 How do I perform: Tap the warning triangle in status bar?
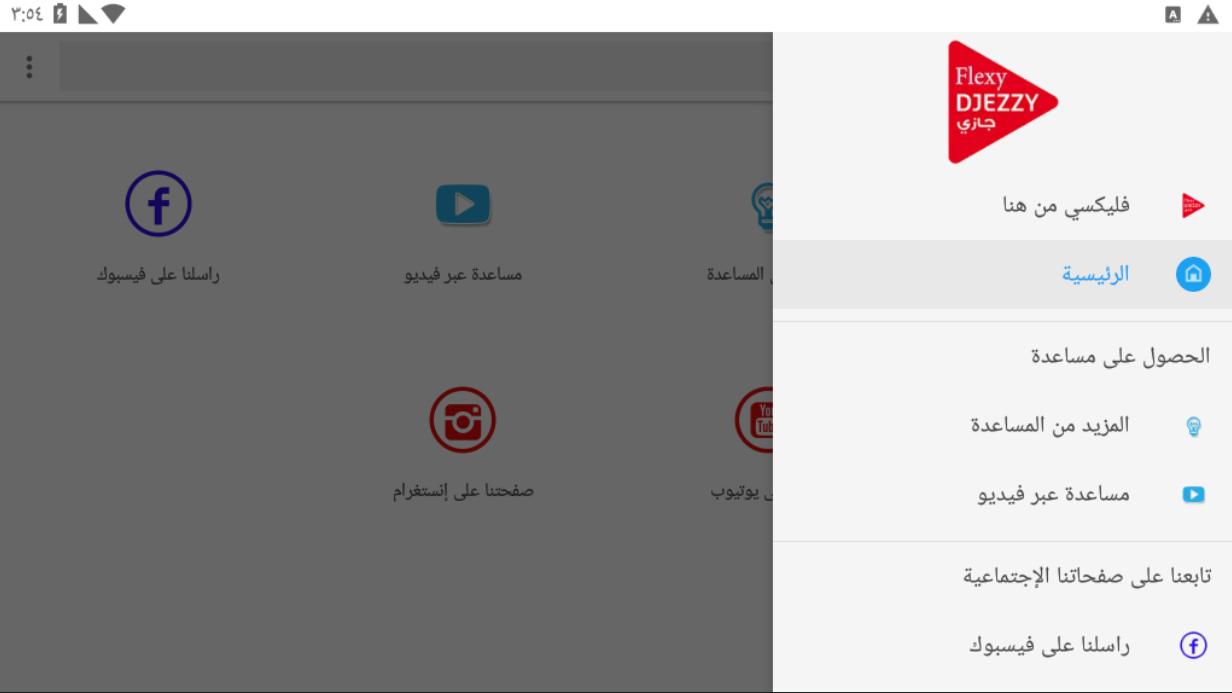pyautogui.click(x=1208, y=15)
